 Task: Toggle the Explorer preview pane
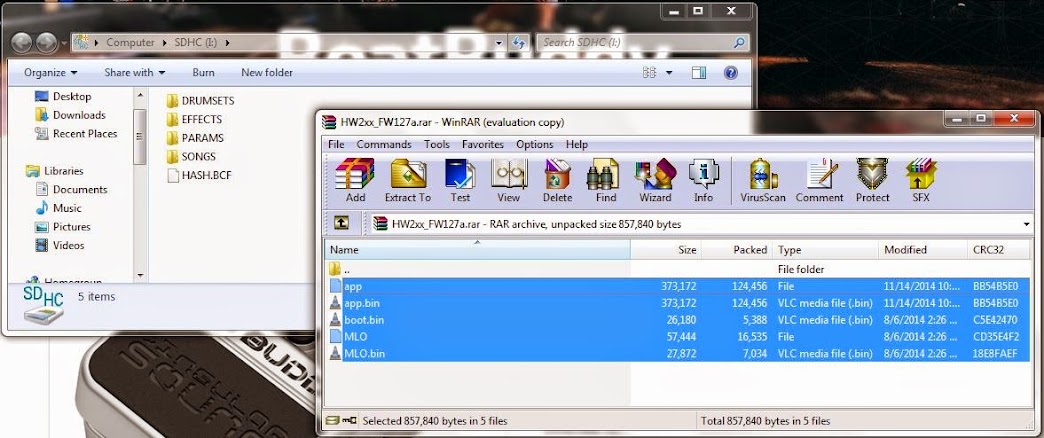[x=698, y=73]
